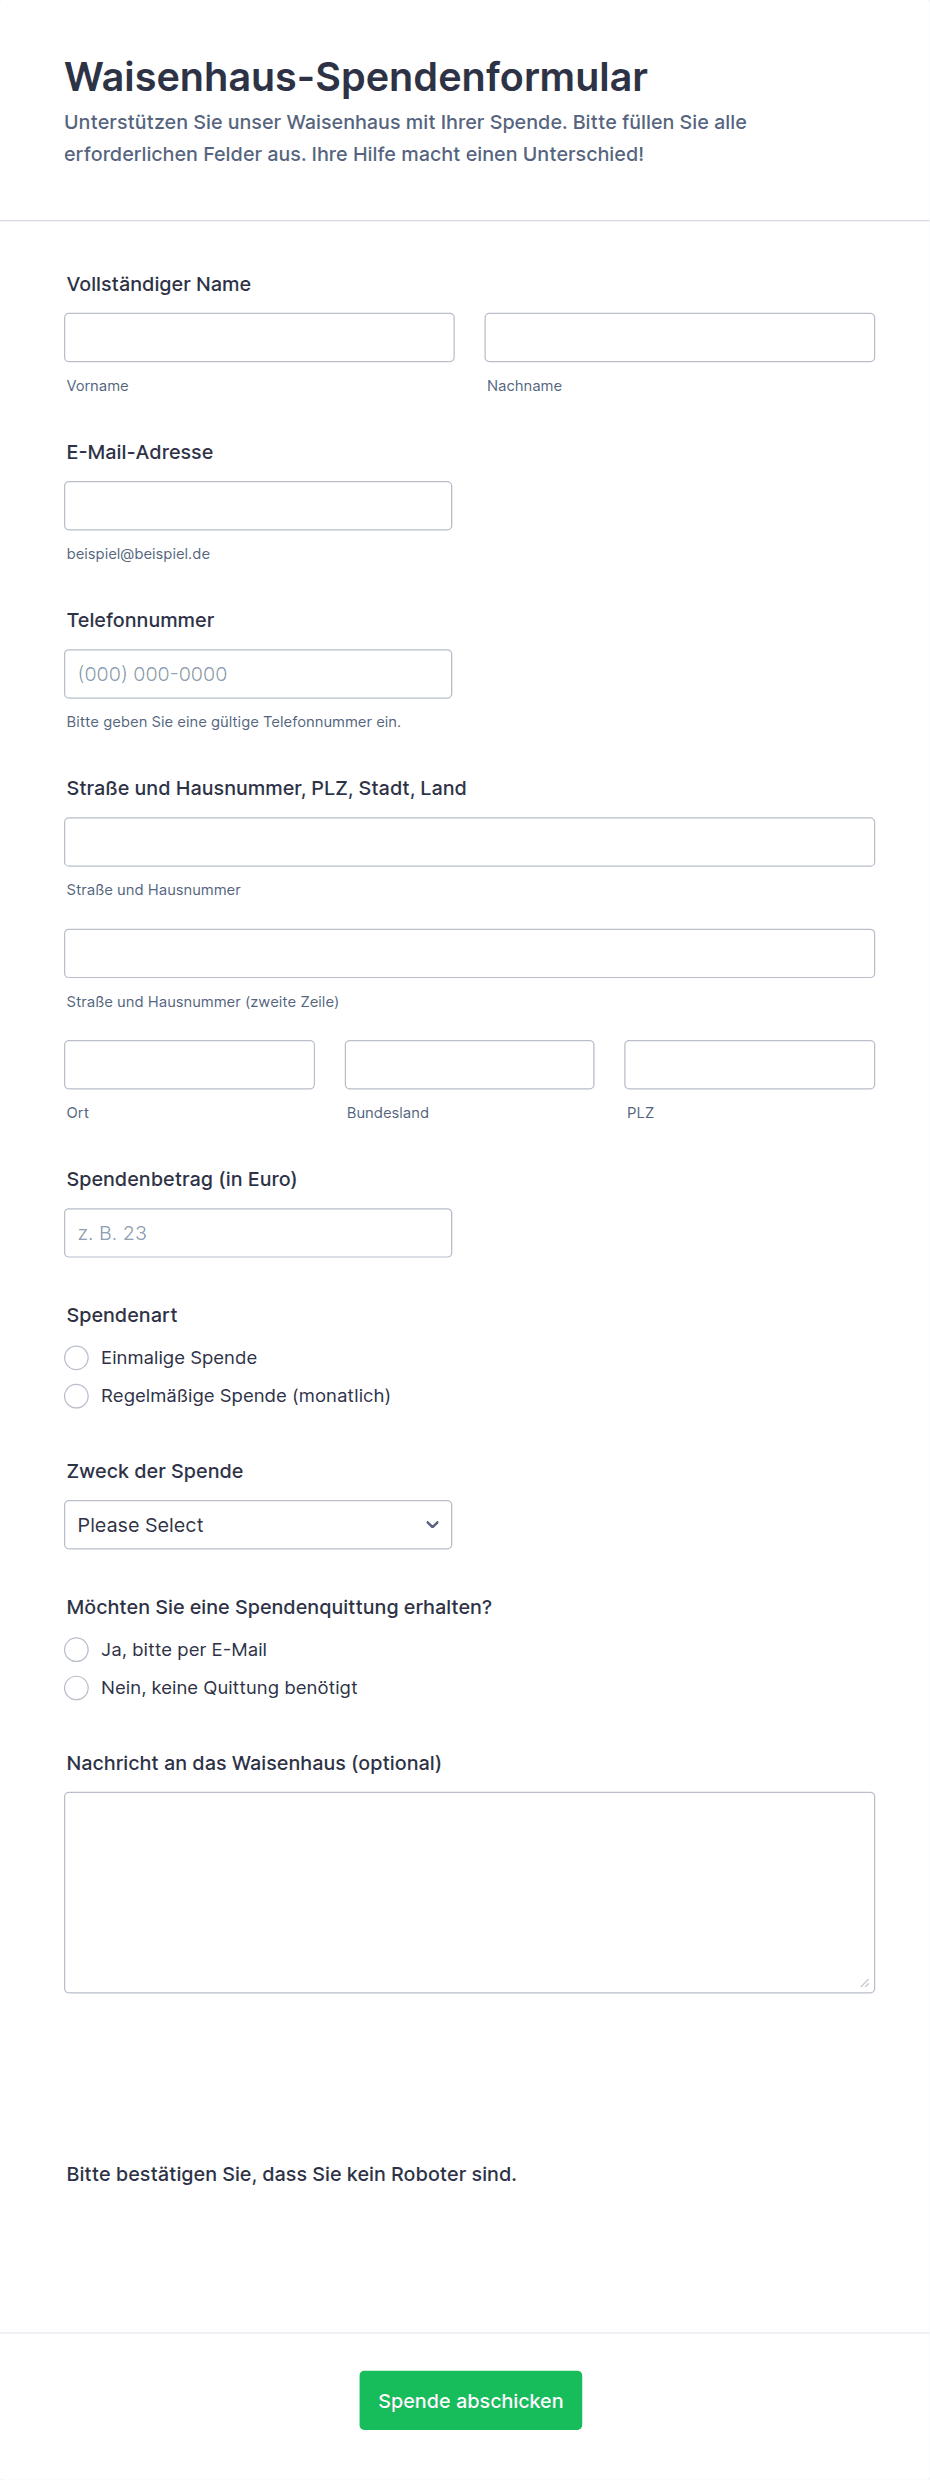Click the Nachname last name field

click(680, 338)
